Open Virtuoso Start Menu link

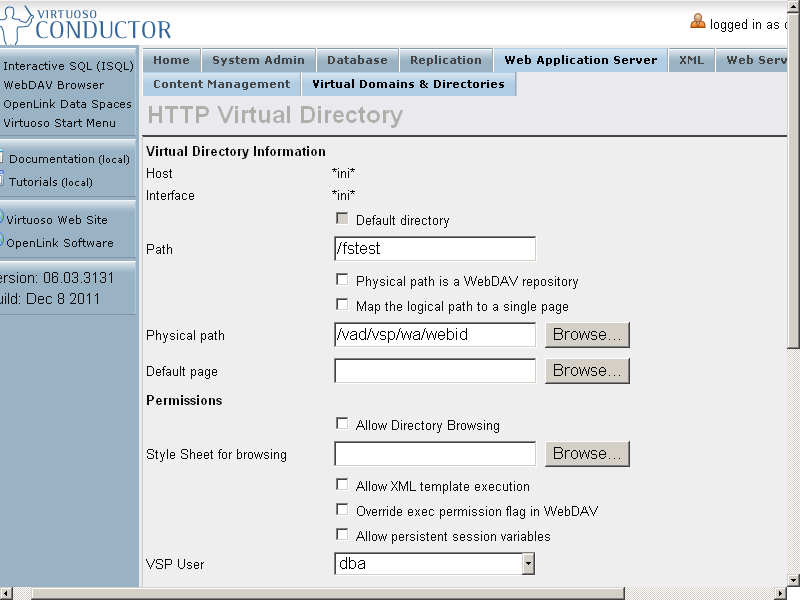click(59, 123)
